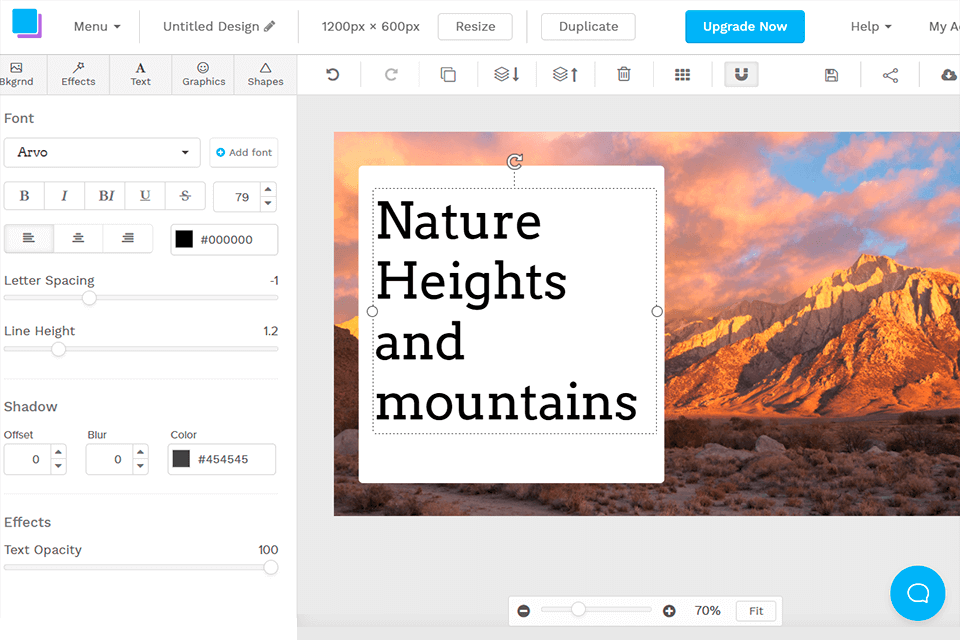Viewport: 960px width, 640px height.
Task: Click the black text color swatch
Action: pyautogui.click(x=184, y=239)
